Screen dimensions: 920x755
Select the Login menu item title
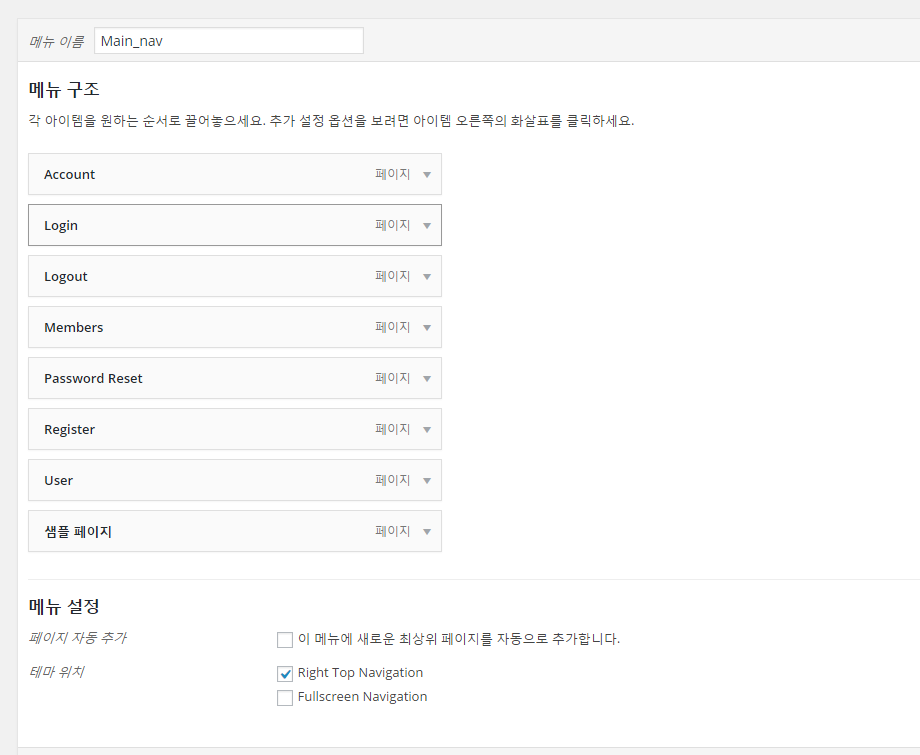click(61, 226)
